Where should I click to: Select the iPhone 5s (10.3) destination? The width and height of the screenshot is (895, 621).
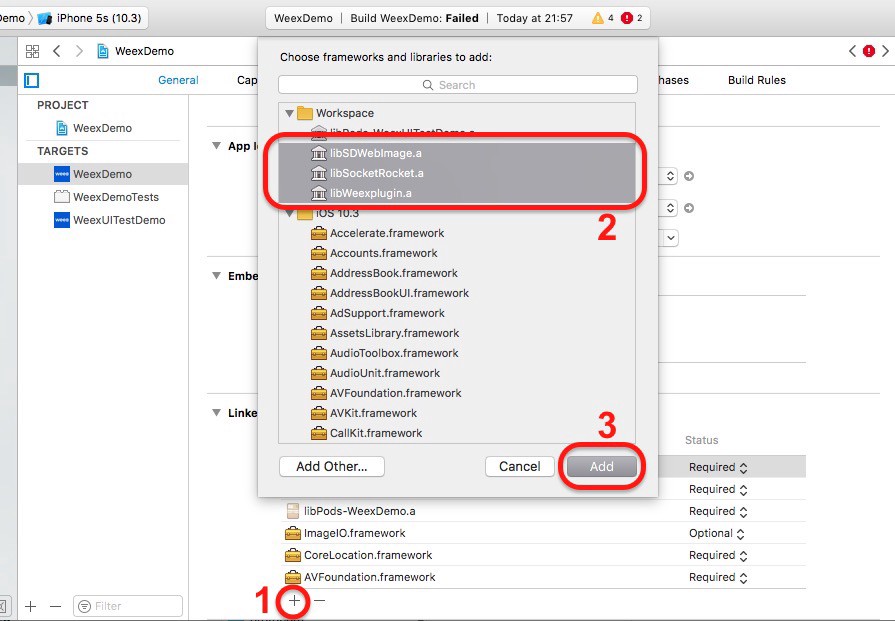91,18
